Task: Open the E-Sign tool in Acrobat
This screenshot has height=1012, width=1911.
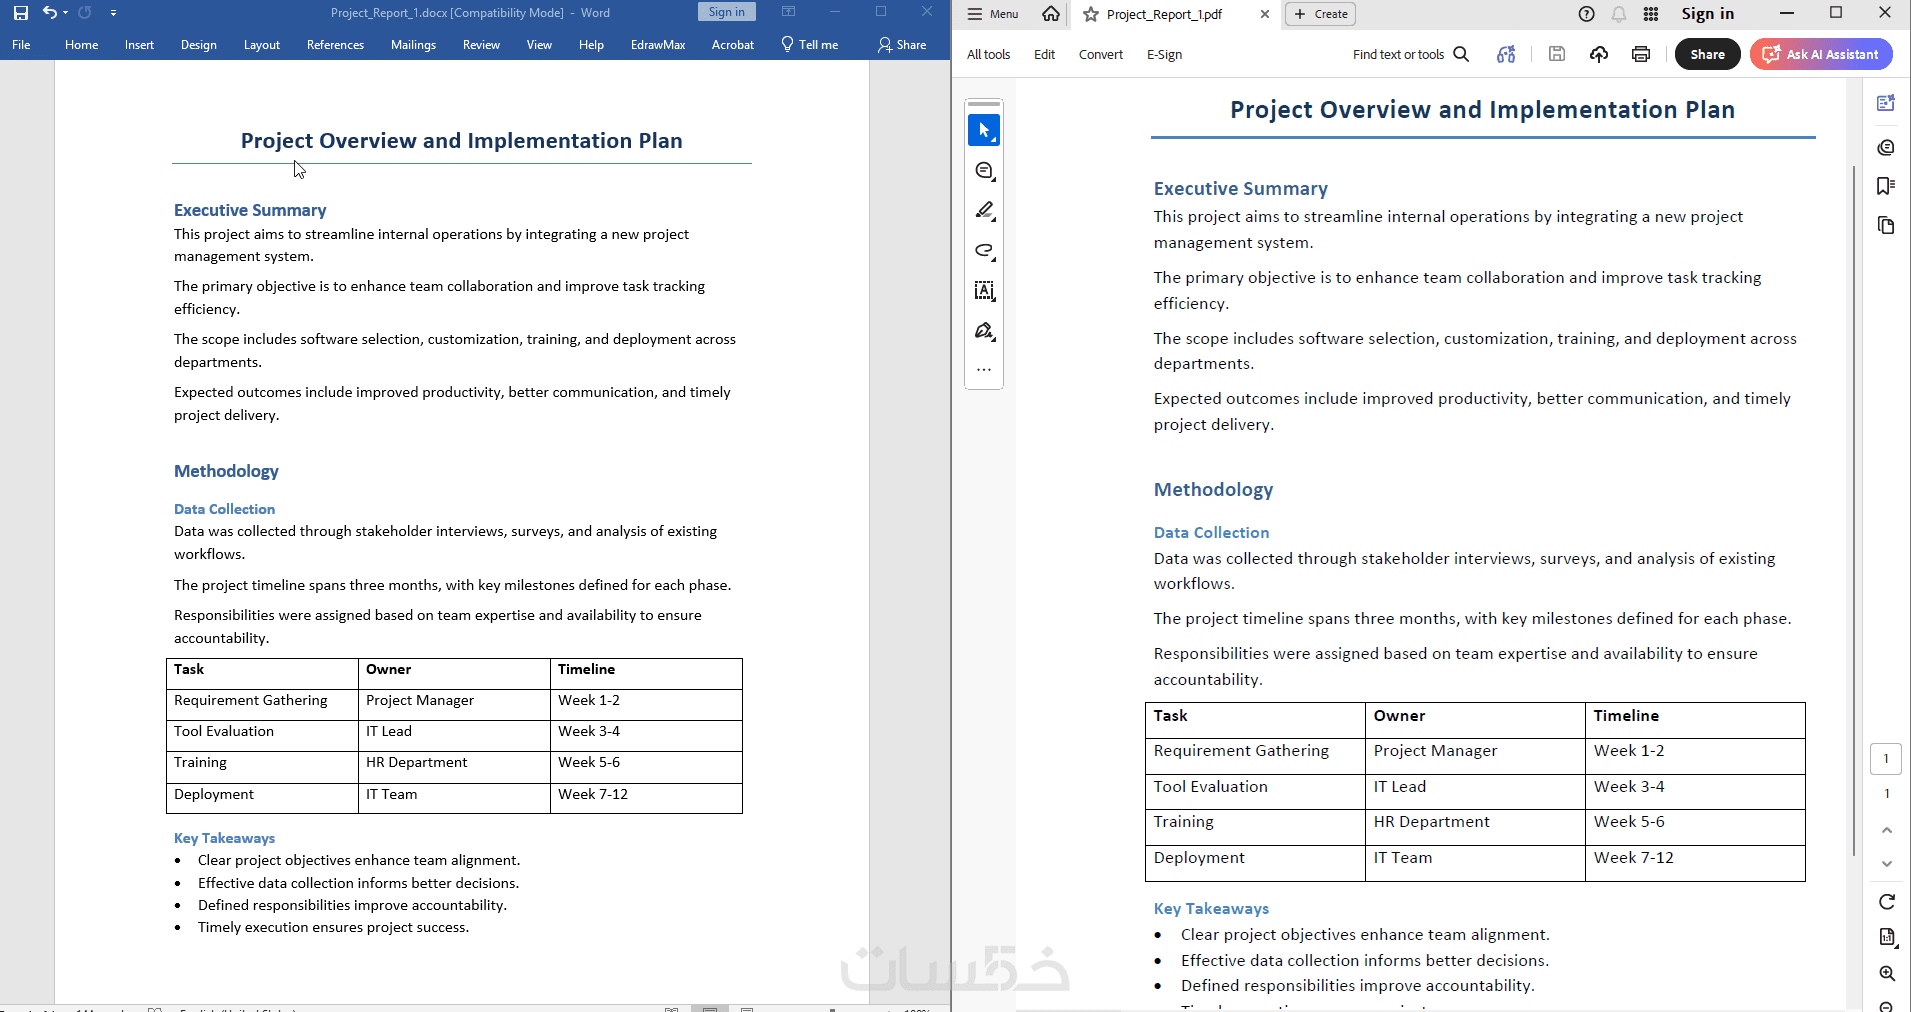Action: 1164,55
